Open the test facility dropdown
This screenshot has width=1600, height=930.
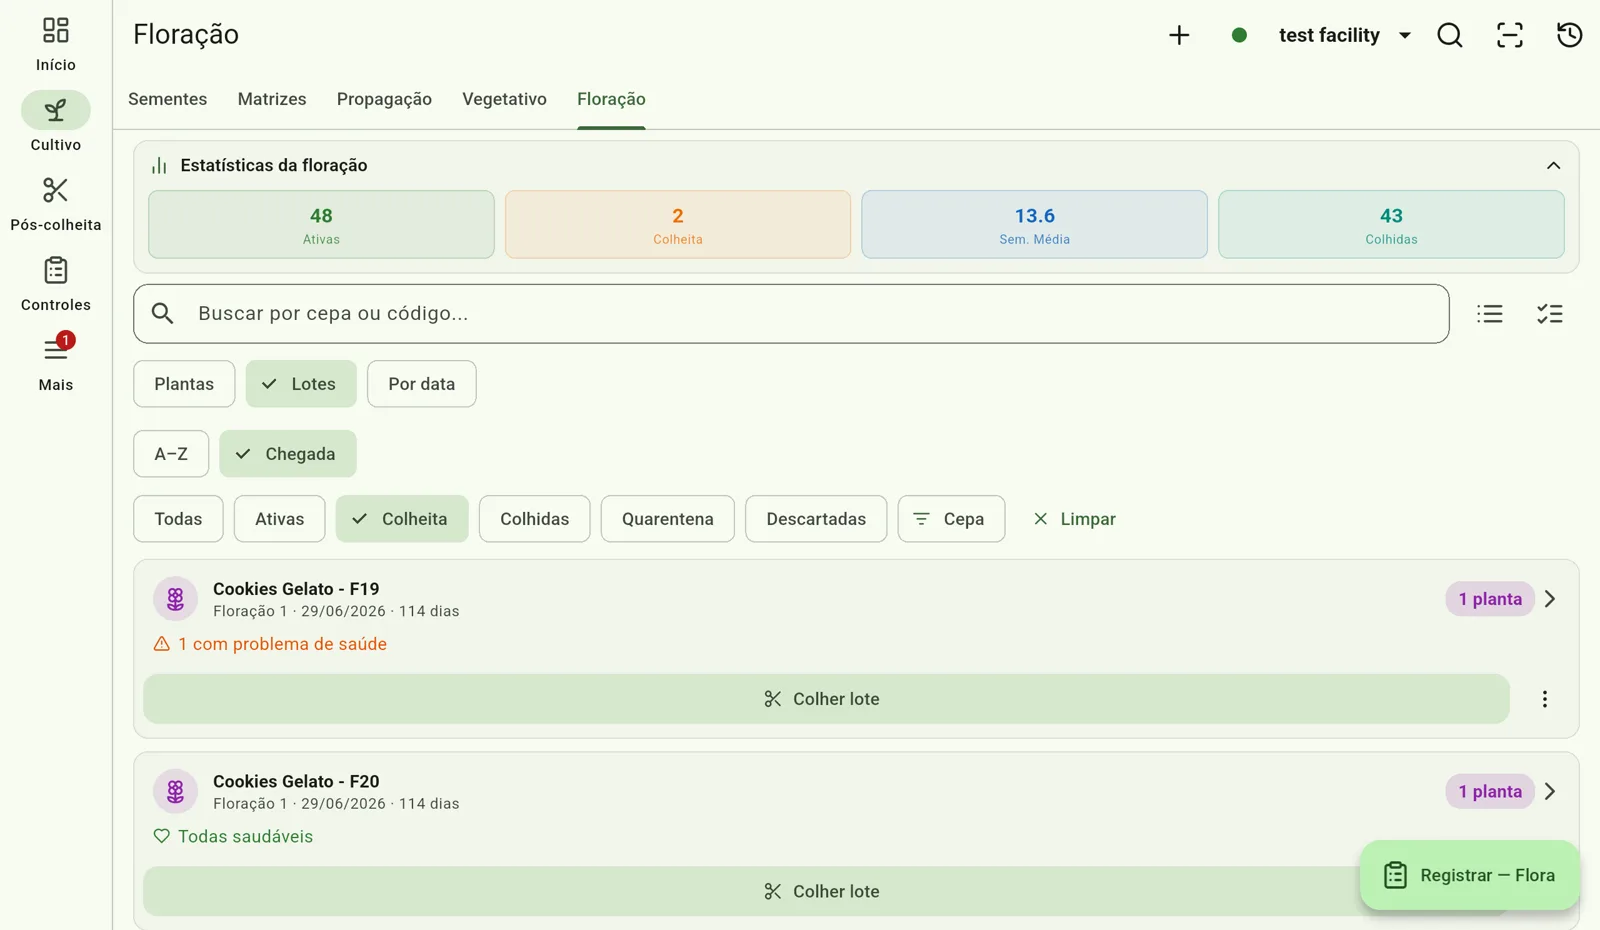coord(1345,35)
